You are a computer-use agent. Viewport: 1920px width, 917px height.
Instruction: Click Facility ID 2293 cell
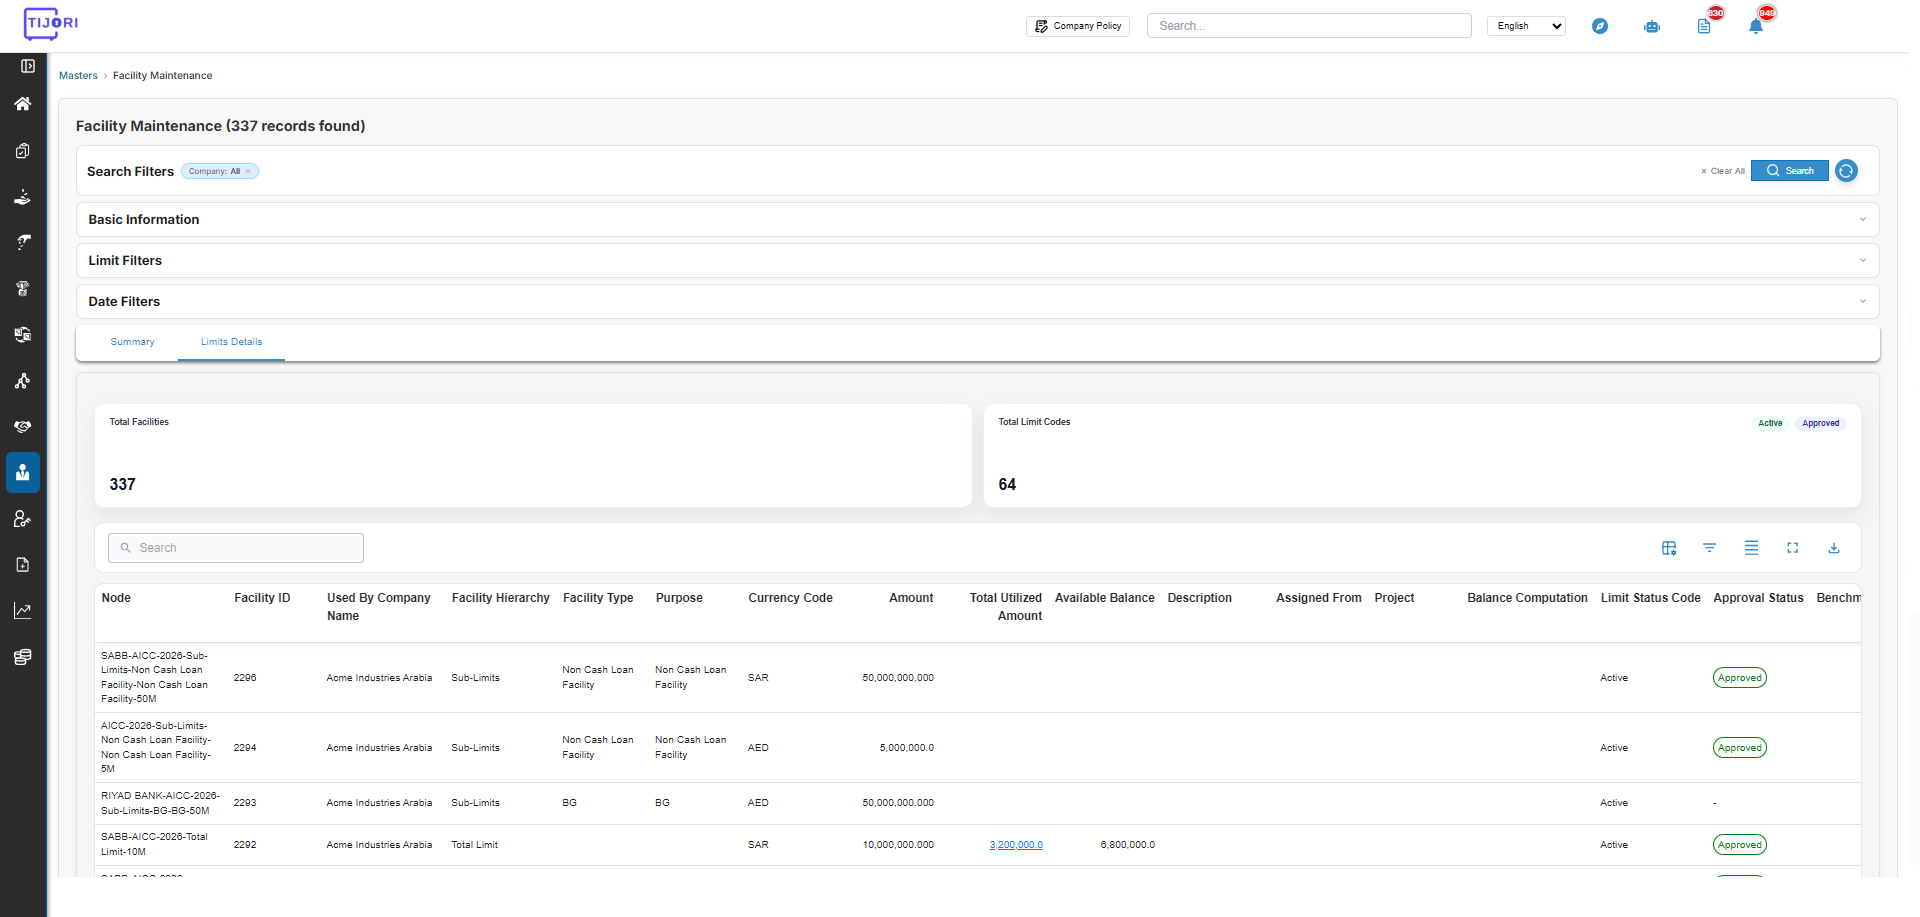click(245, 803)
